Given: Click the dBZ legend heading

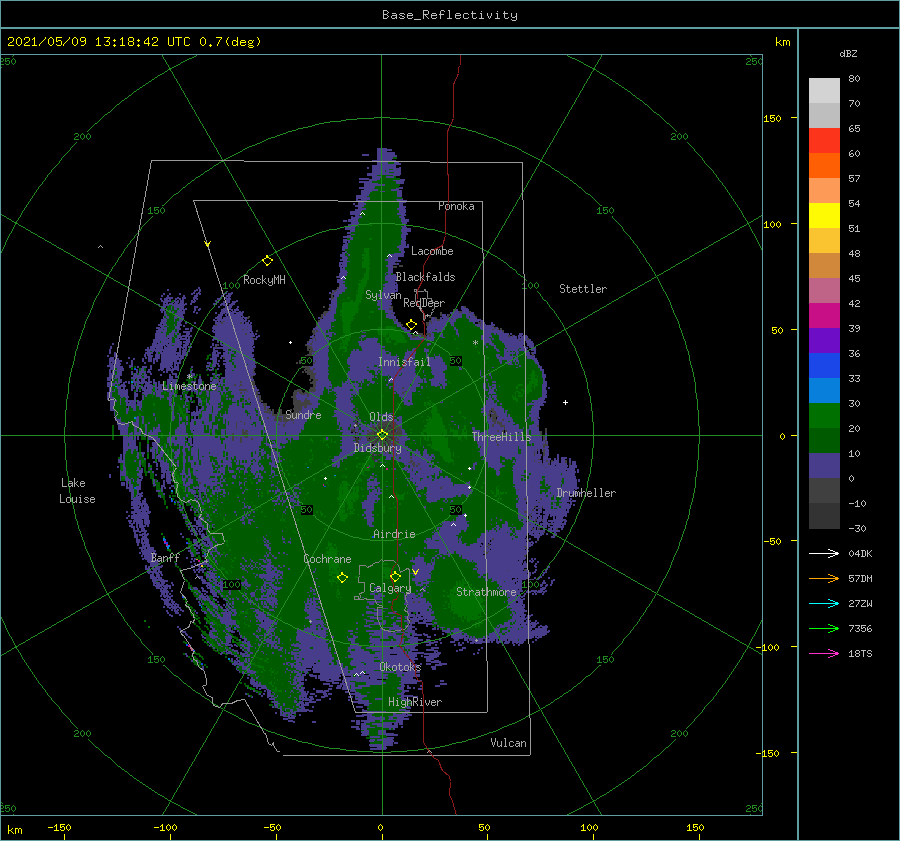Looking at the screenshot, I should pos(848,54).
